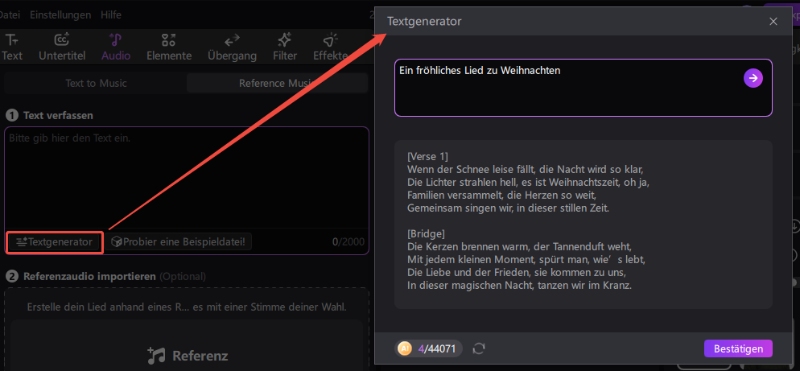Close the Textgenerator dialog
Image resolution: width=800 pixels, height=371 pixels.
773,21
